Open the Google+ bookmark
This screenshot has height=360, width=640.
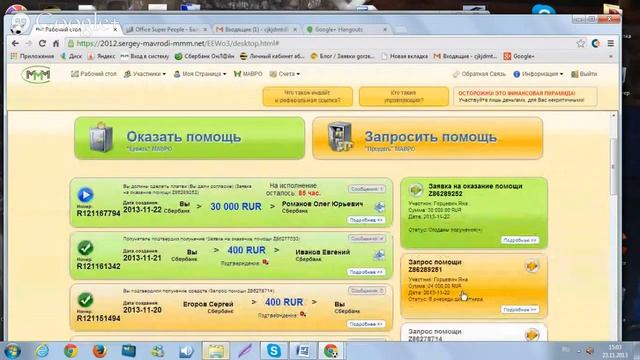point(519,56)
